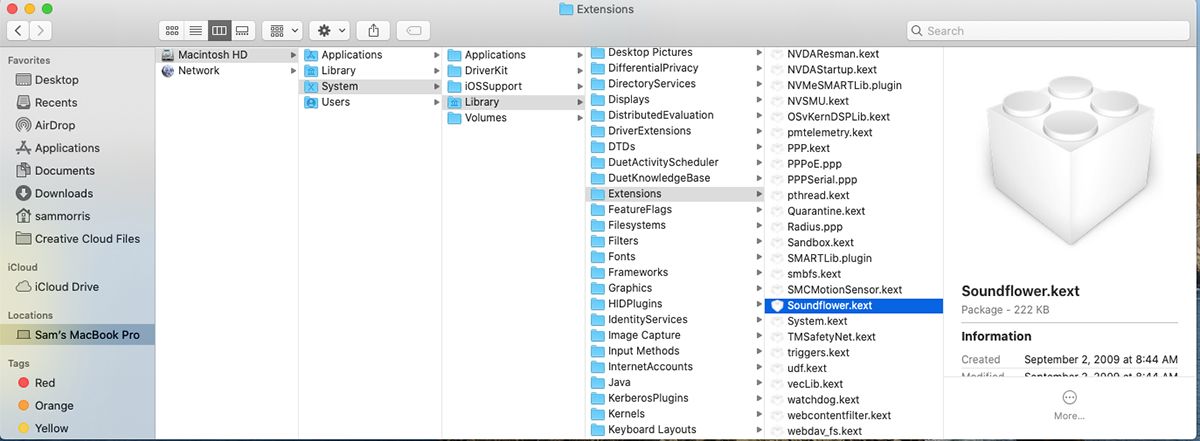
Task: Switch to gallery view
Action: pos(242,31)
